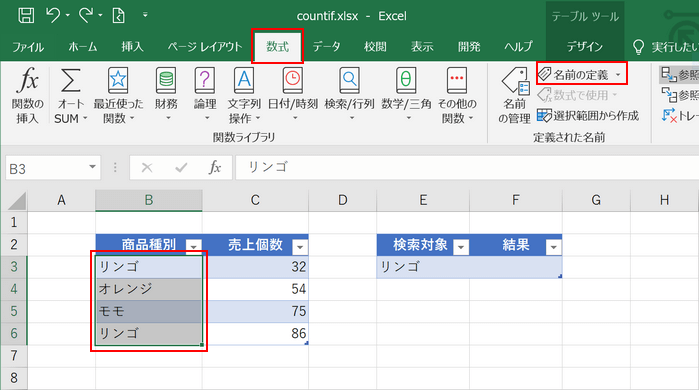This screenshot has width=699, height=390.
Task: Click the Name Box showing B3
Action: 46,168
